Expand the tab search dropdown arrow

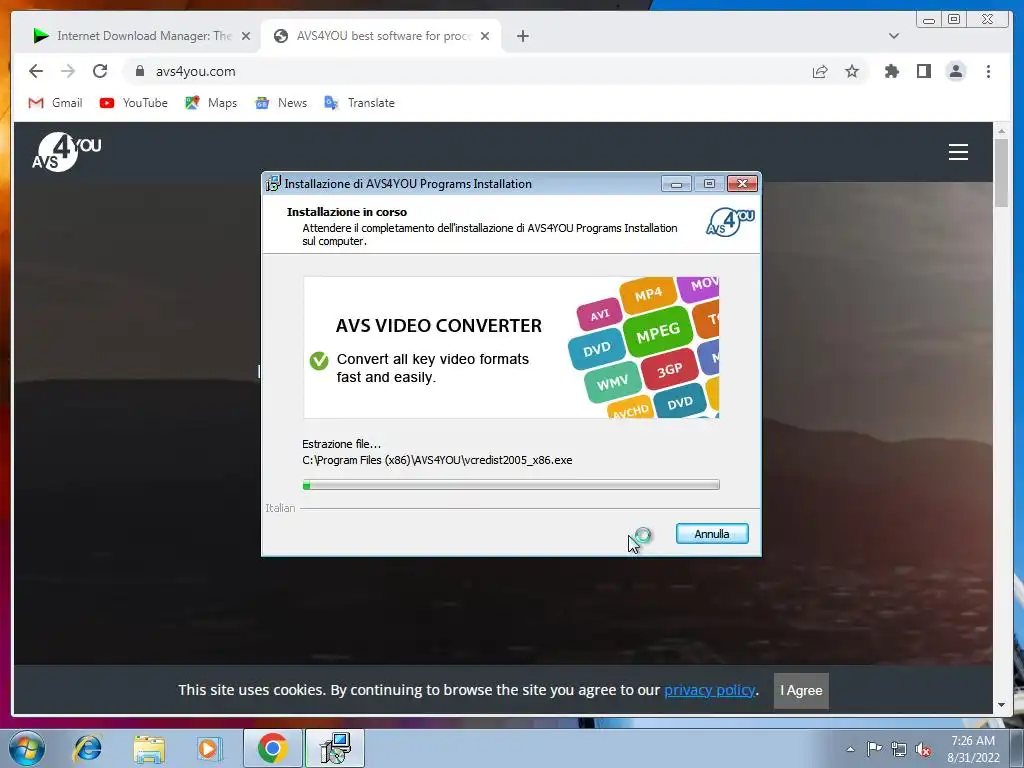click(x=894, y=36)
